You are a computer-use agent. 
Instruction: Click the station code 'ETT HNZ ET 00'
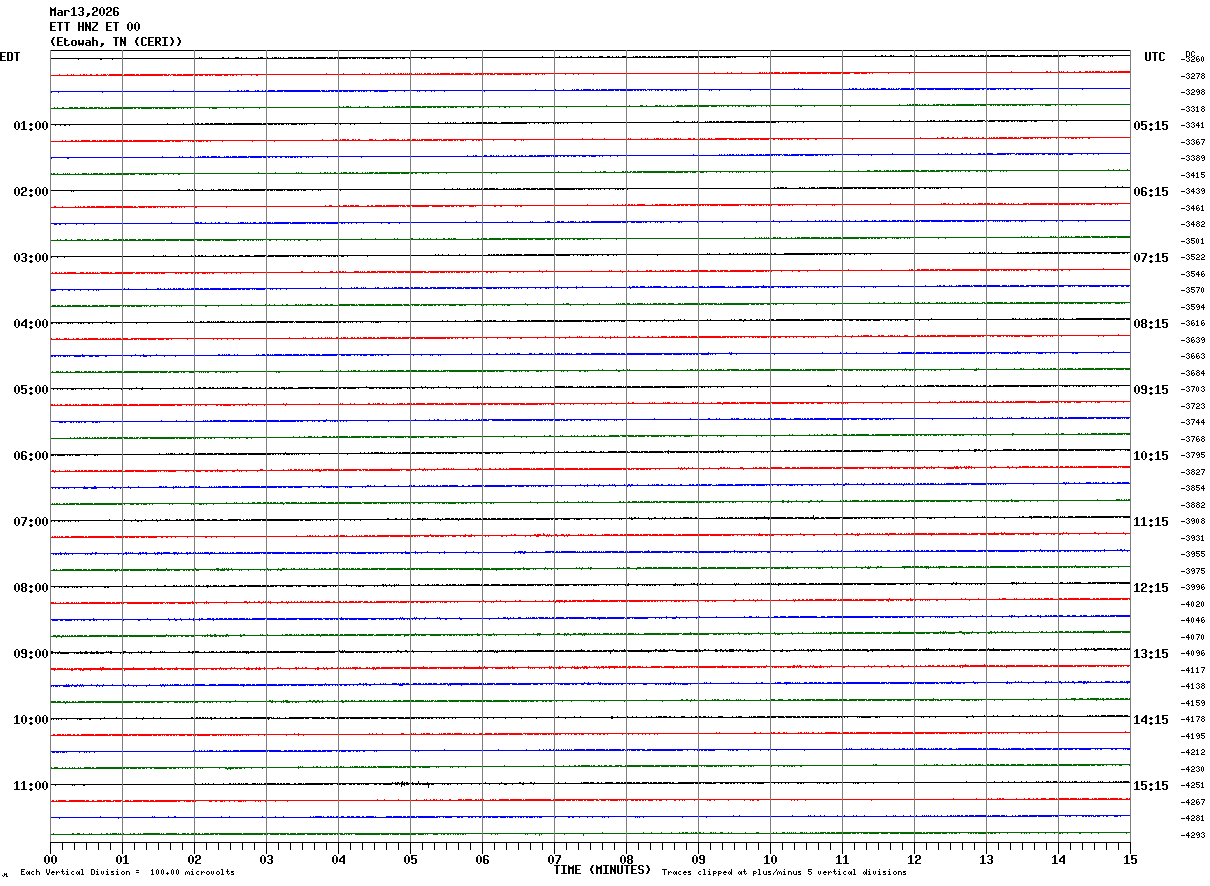(x=95, y=27)
